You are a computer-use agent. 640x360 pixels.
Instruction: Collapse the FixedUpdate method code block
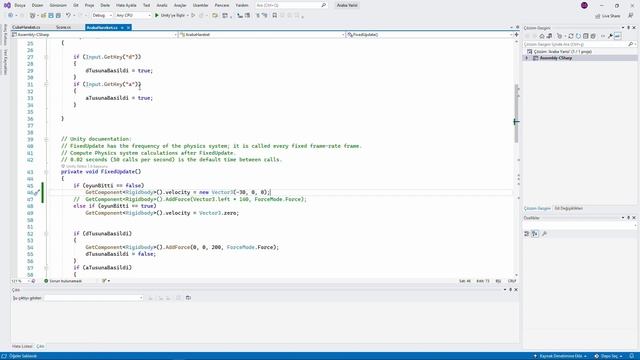46,172
